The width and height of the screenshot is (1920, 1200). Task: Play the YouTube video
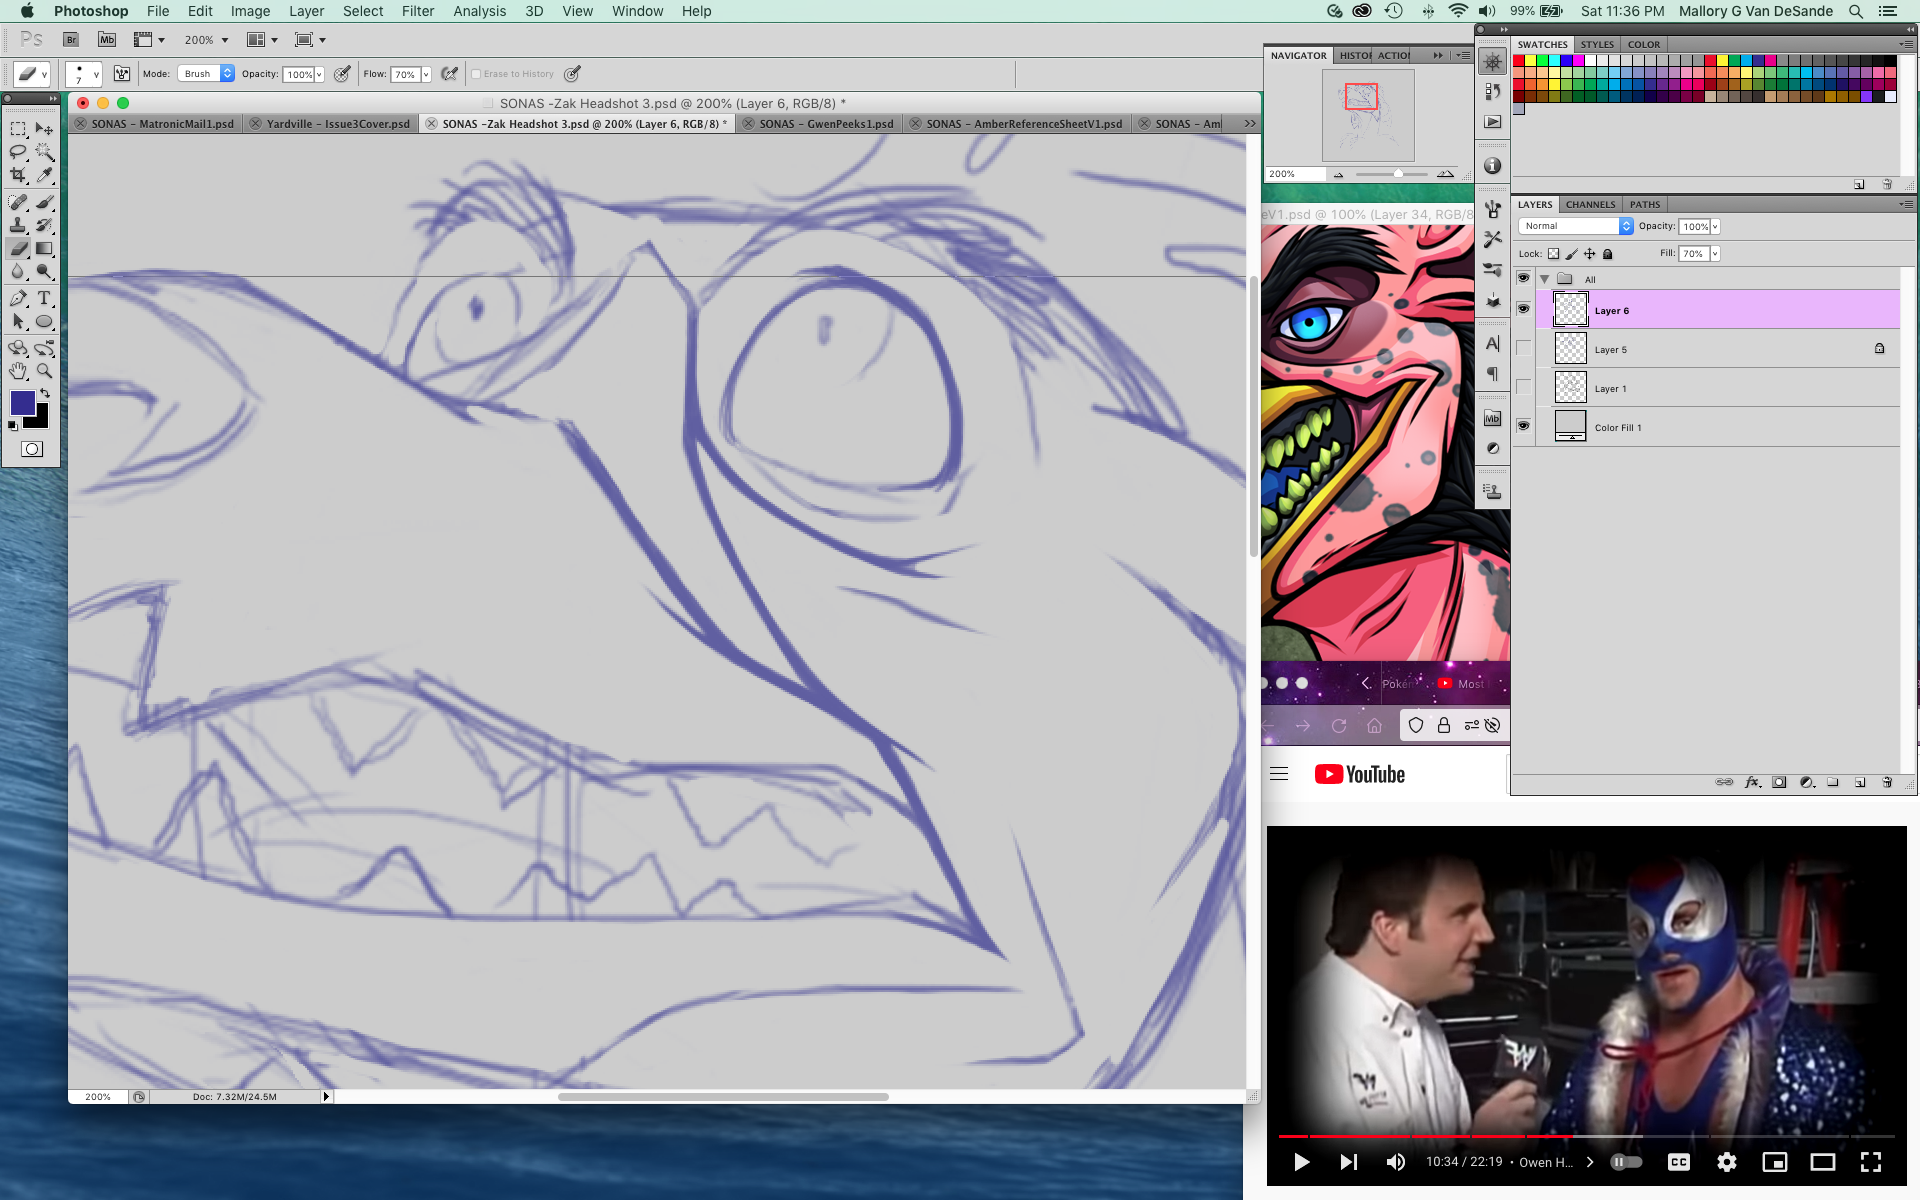tap(1301, 1162)
